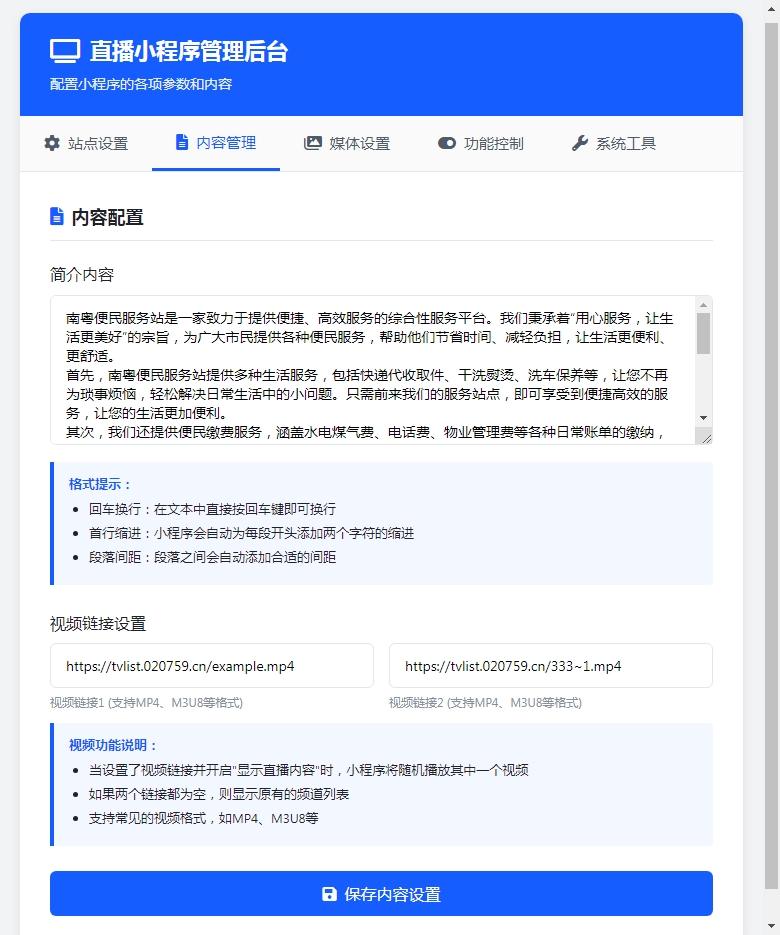Click the 直播小程序管理后台 title

coord(189,51)
